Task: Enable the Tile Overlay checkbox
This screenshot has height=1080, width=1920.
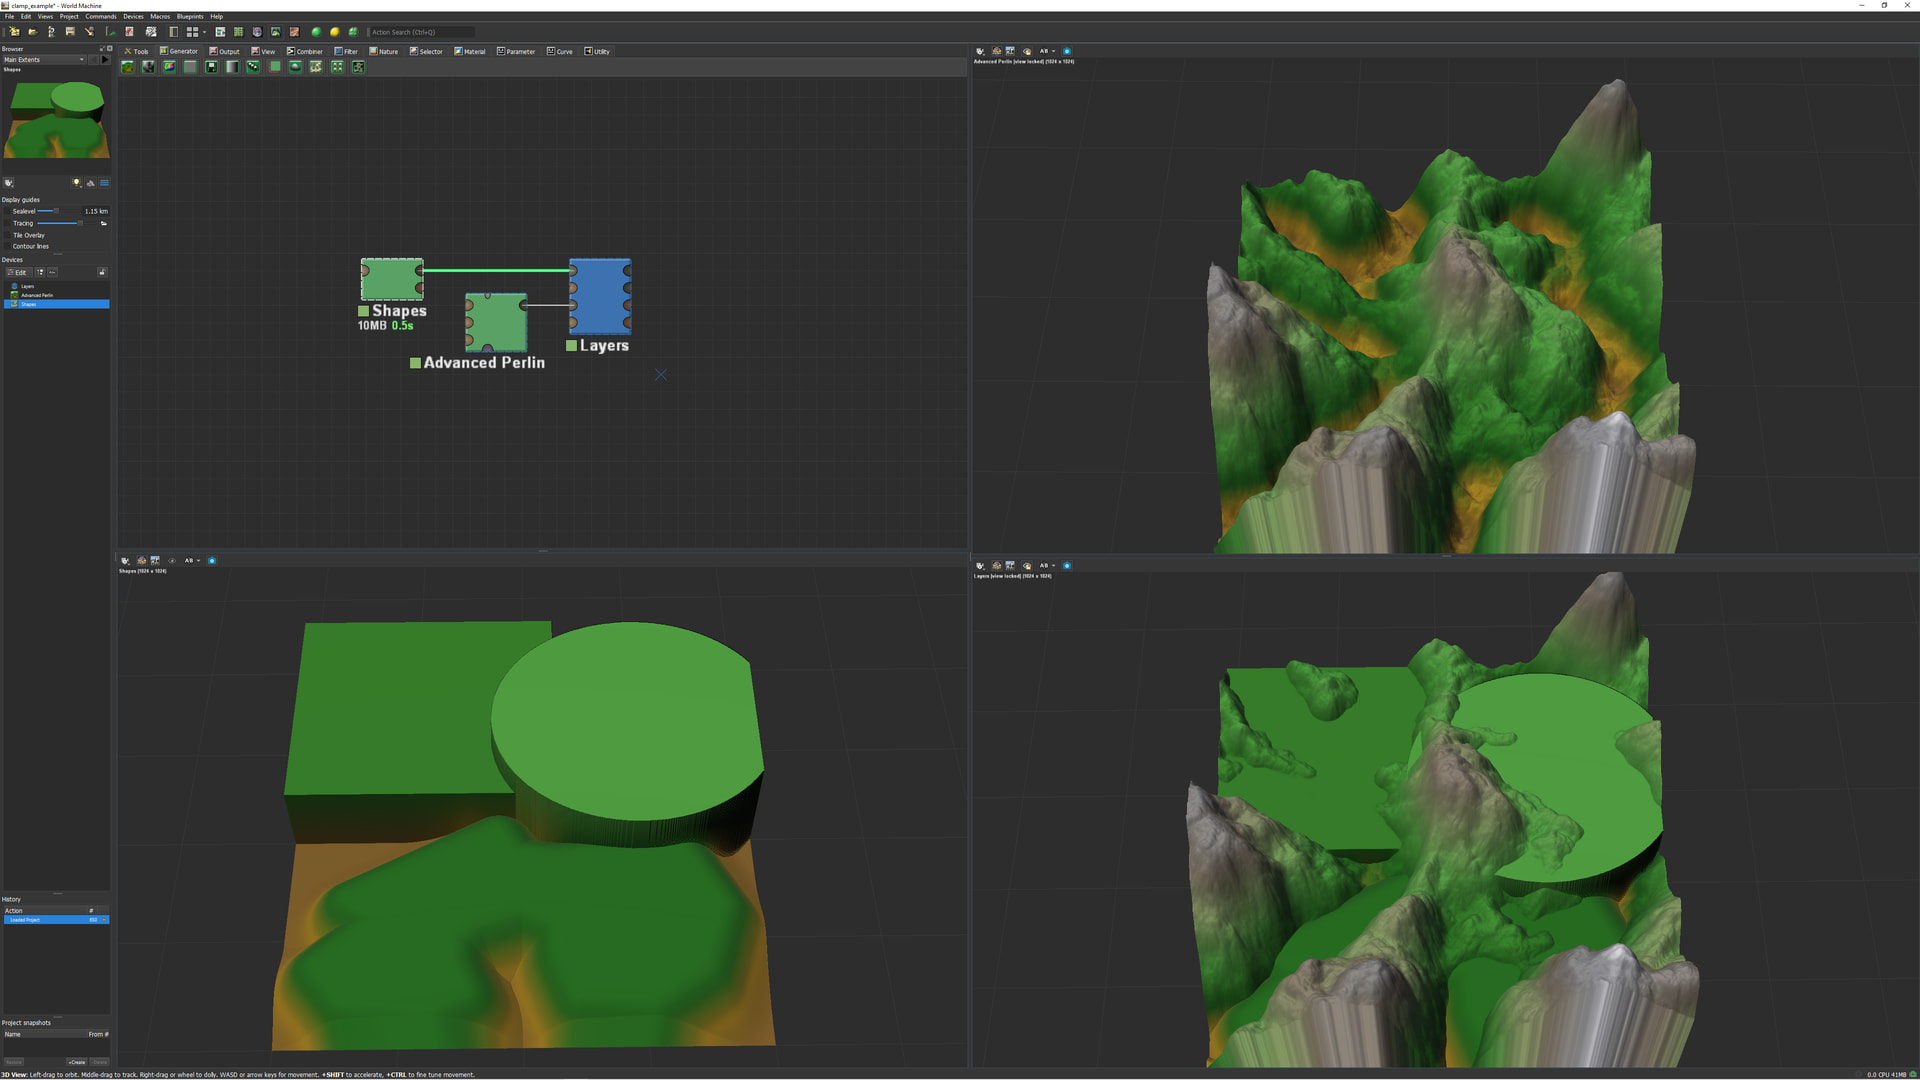Action: [7, 235]
